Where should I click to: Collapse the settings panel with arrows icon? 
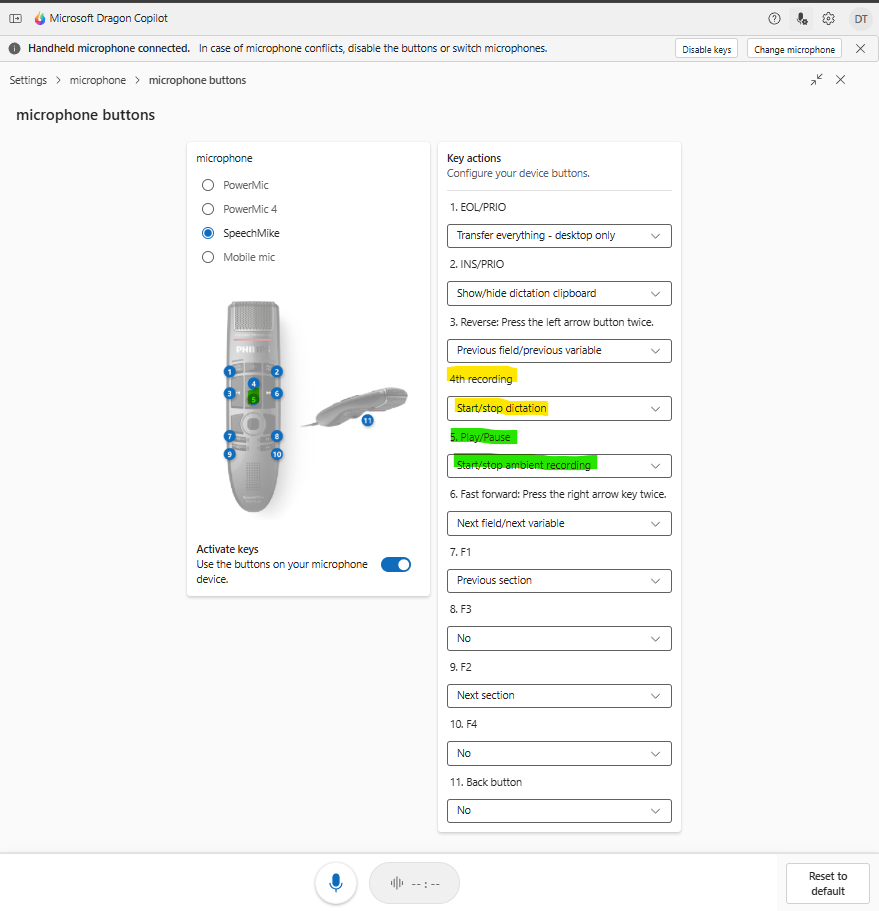816,80
